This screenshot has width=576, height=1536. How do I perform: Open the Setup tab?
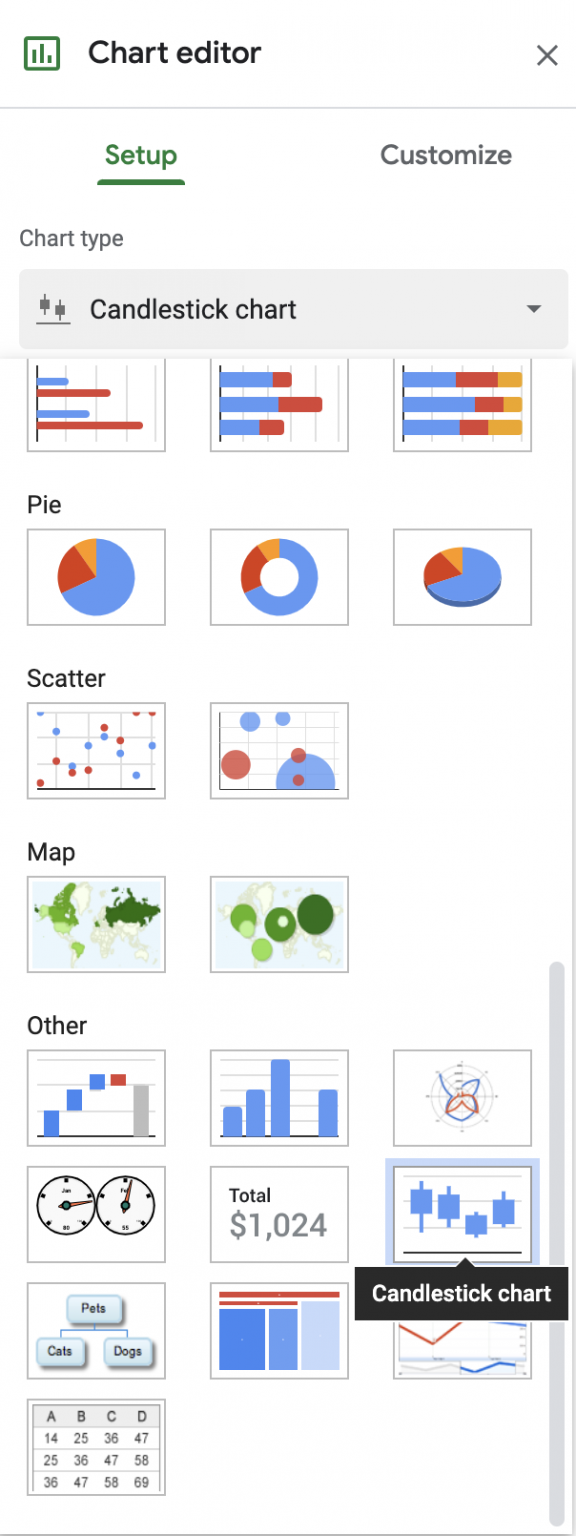pyautogui.click(x=141, y=155)
